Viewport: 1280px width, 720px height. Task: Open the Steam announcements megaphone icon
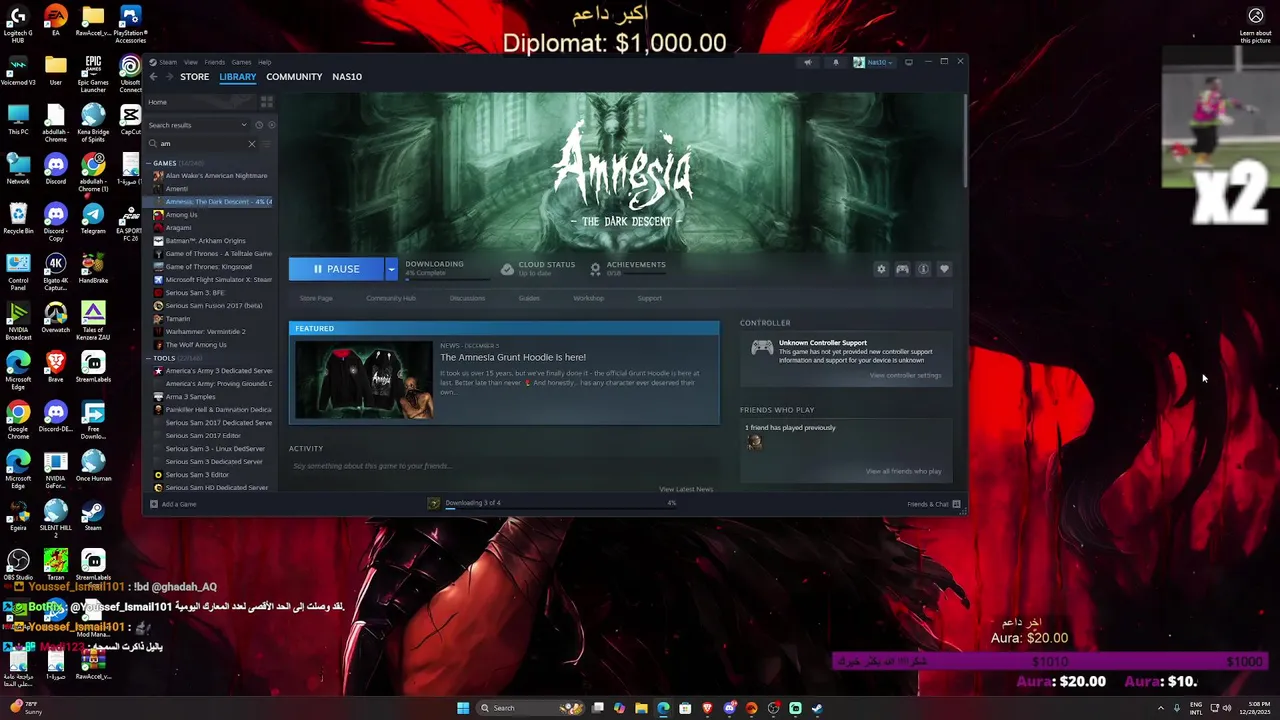pos(808,62)
